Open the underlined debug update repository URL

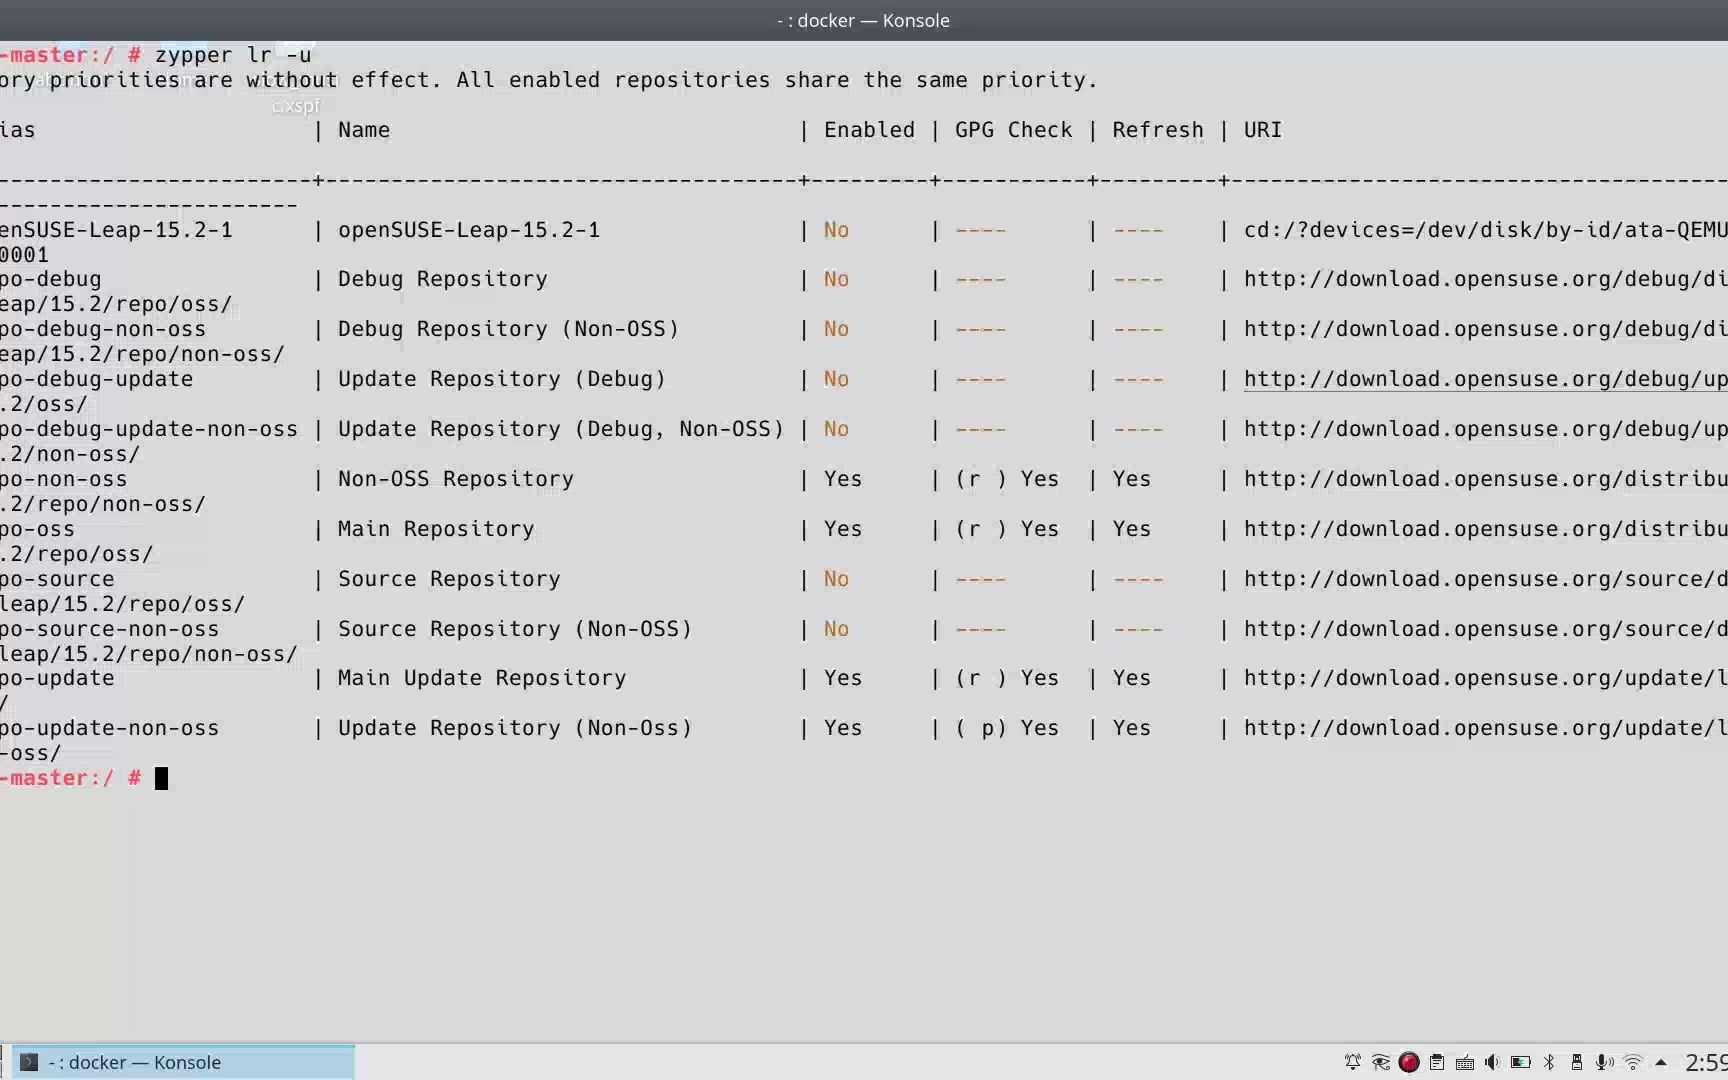coord(1485,379)
